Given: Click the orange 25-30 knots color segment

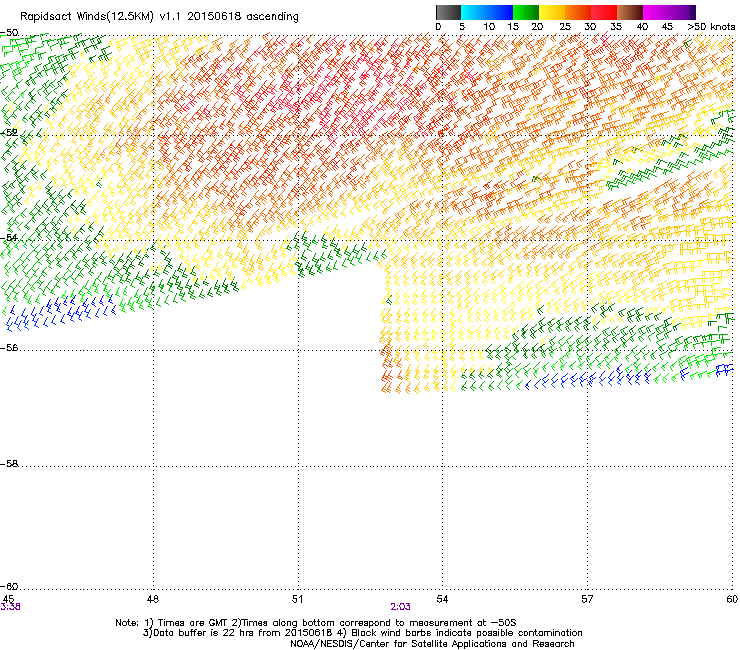Looking at the screenshot, I should point(578,12).
